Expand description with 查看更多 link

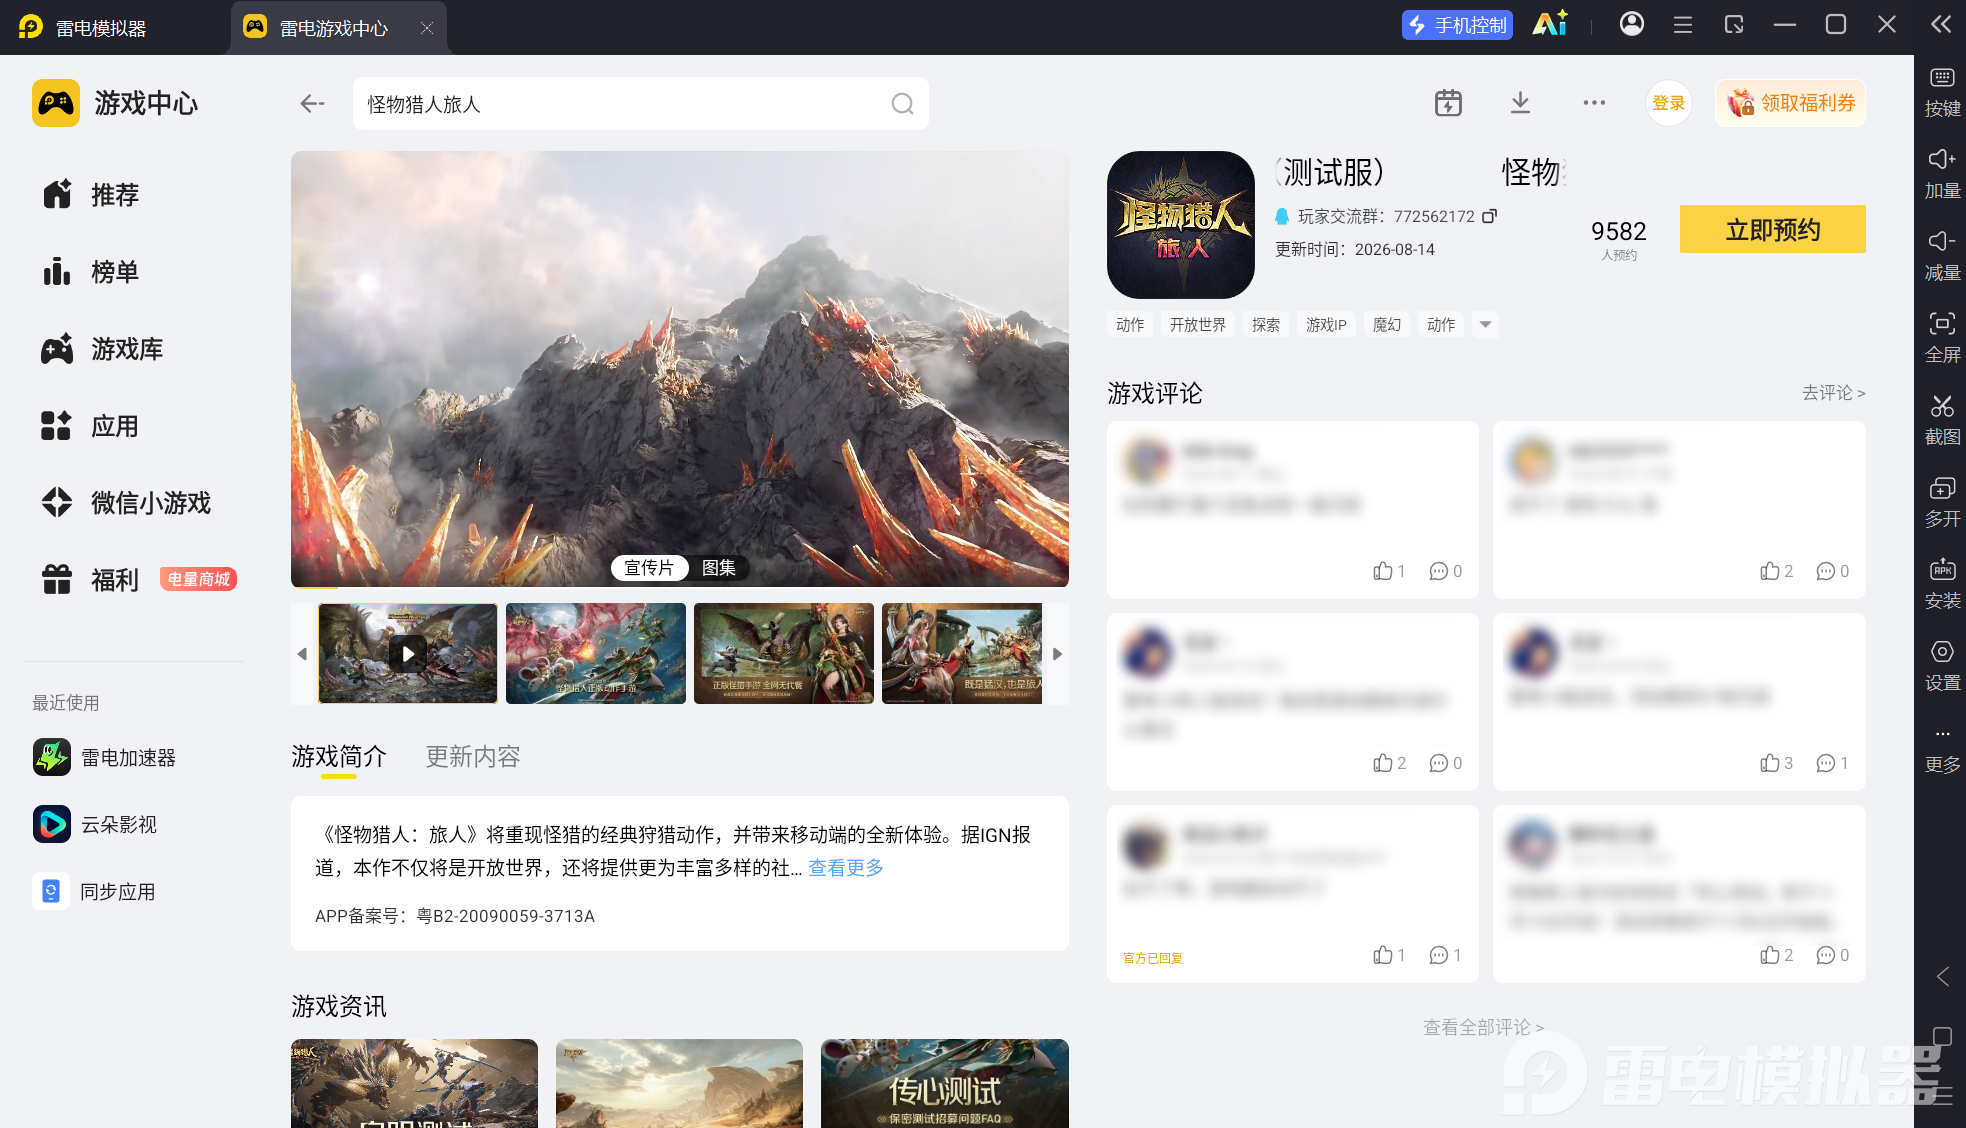(x=846, y=868)
